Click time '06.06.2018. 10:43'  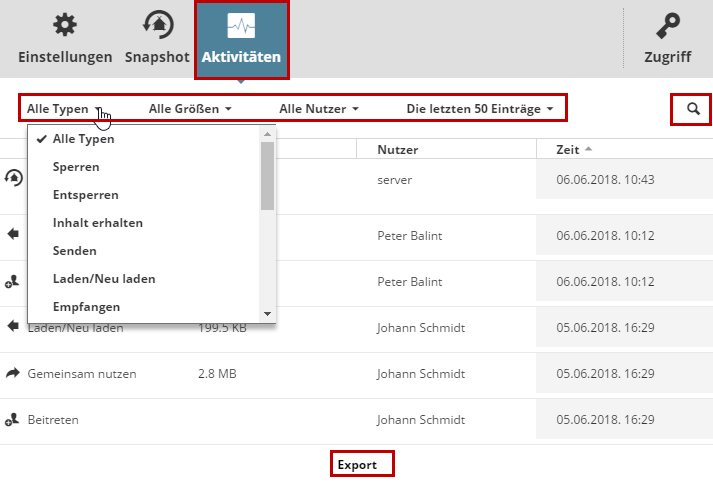click(x=605, y=180)
